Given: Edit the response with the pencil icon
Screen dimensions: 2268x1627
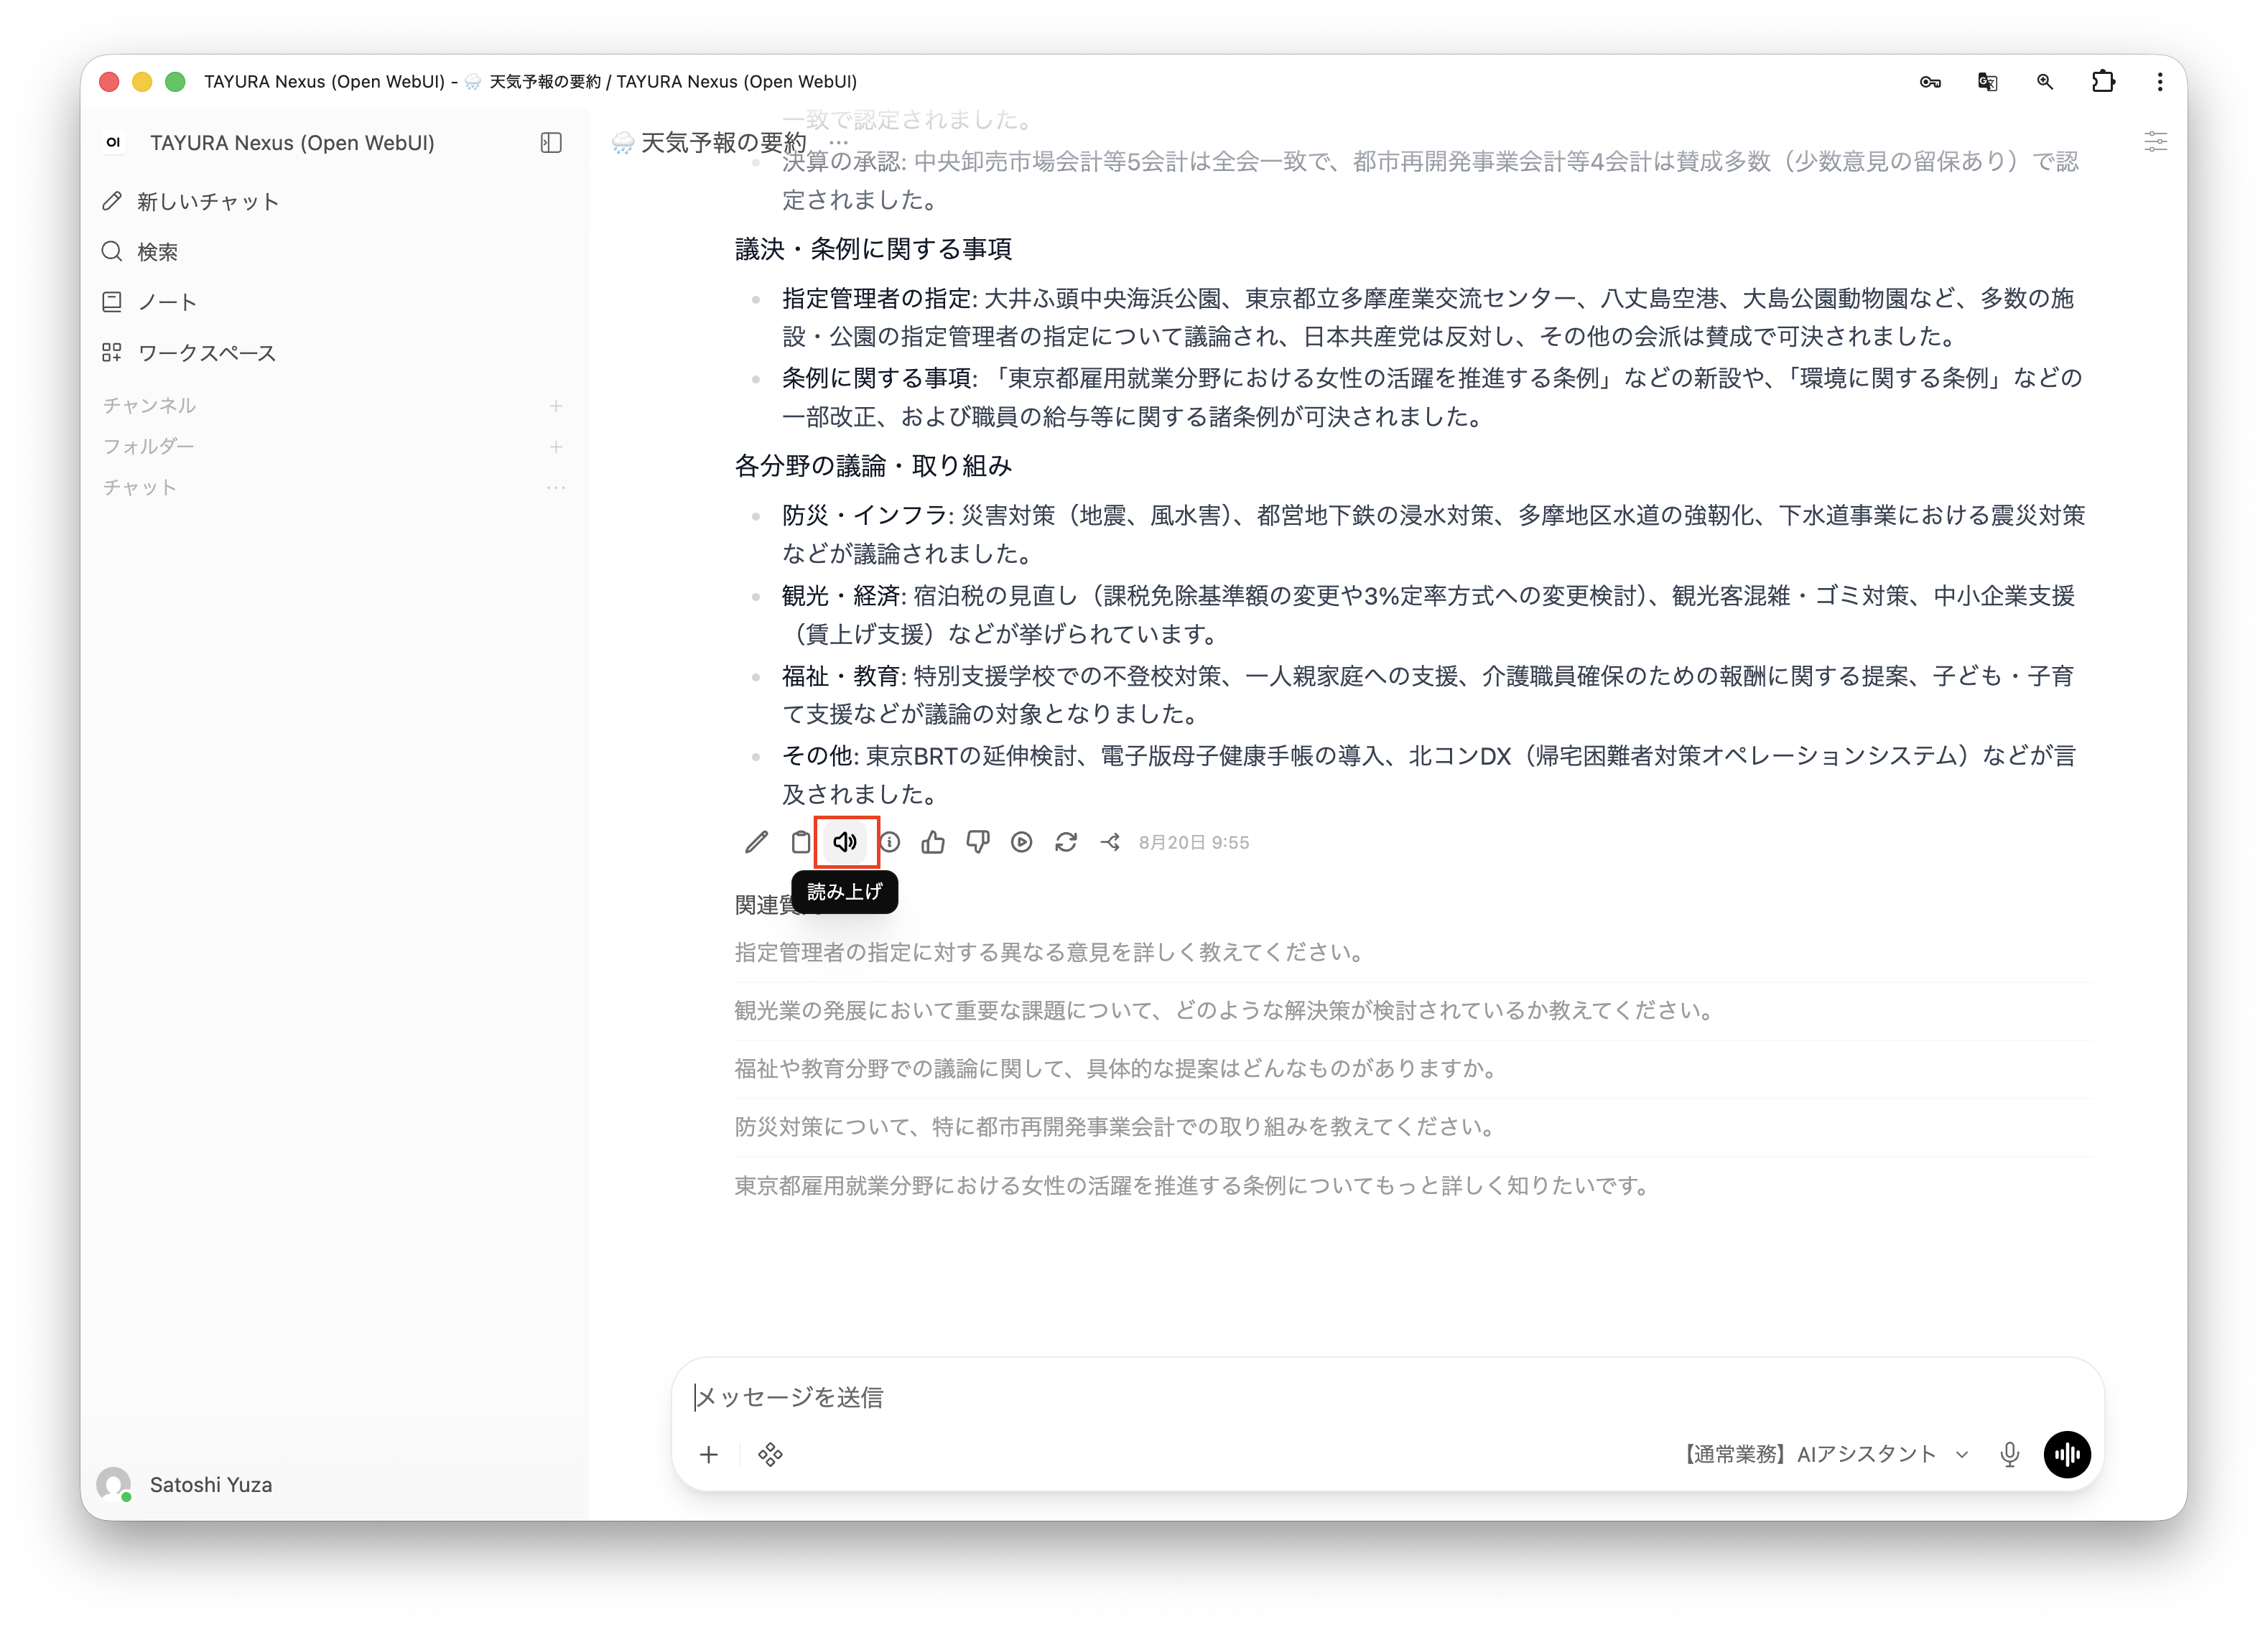Looking at the screenshot, I should [x=757, y=842].
